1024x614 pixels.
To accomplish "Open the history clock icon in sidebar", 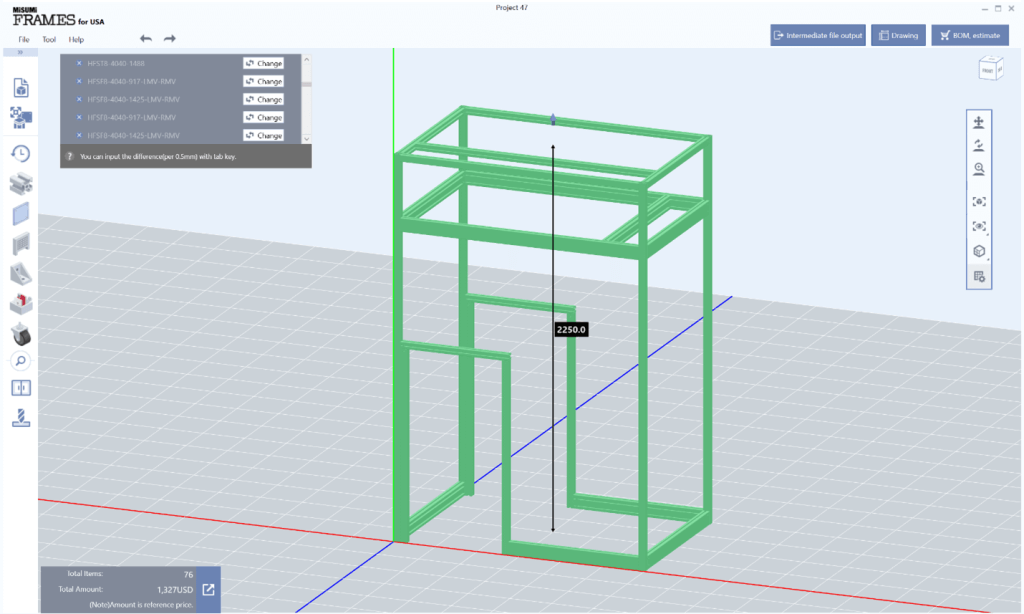I will [21, 154].
